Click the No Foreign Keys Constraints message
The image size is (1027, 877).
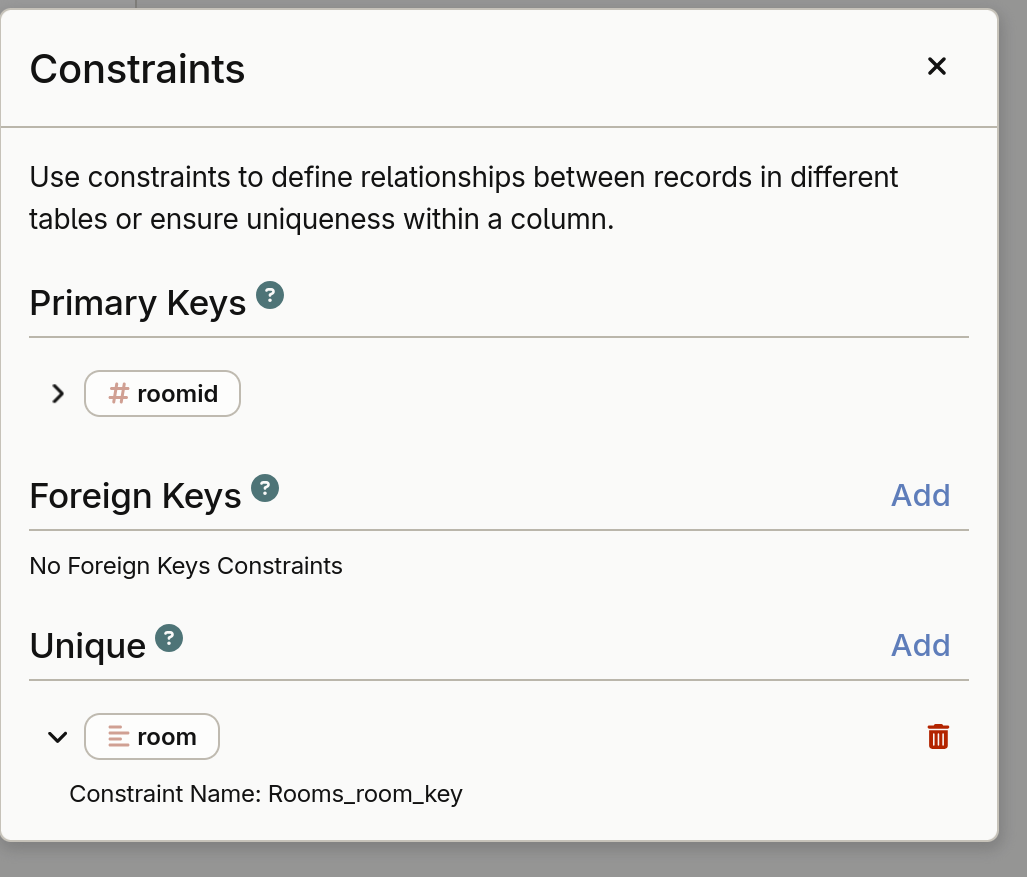point(186,566)
